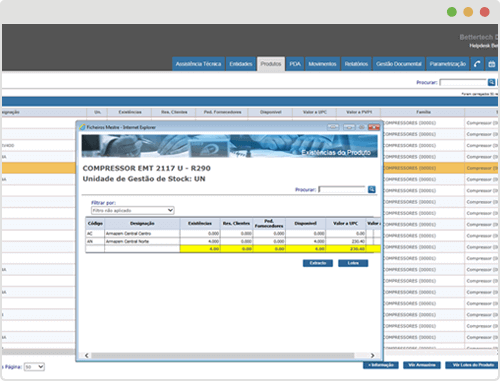Switch to the Produtos tab
The width and height of the screenshot is (500, 381).
pos(271,64)
